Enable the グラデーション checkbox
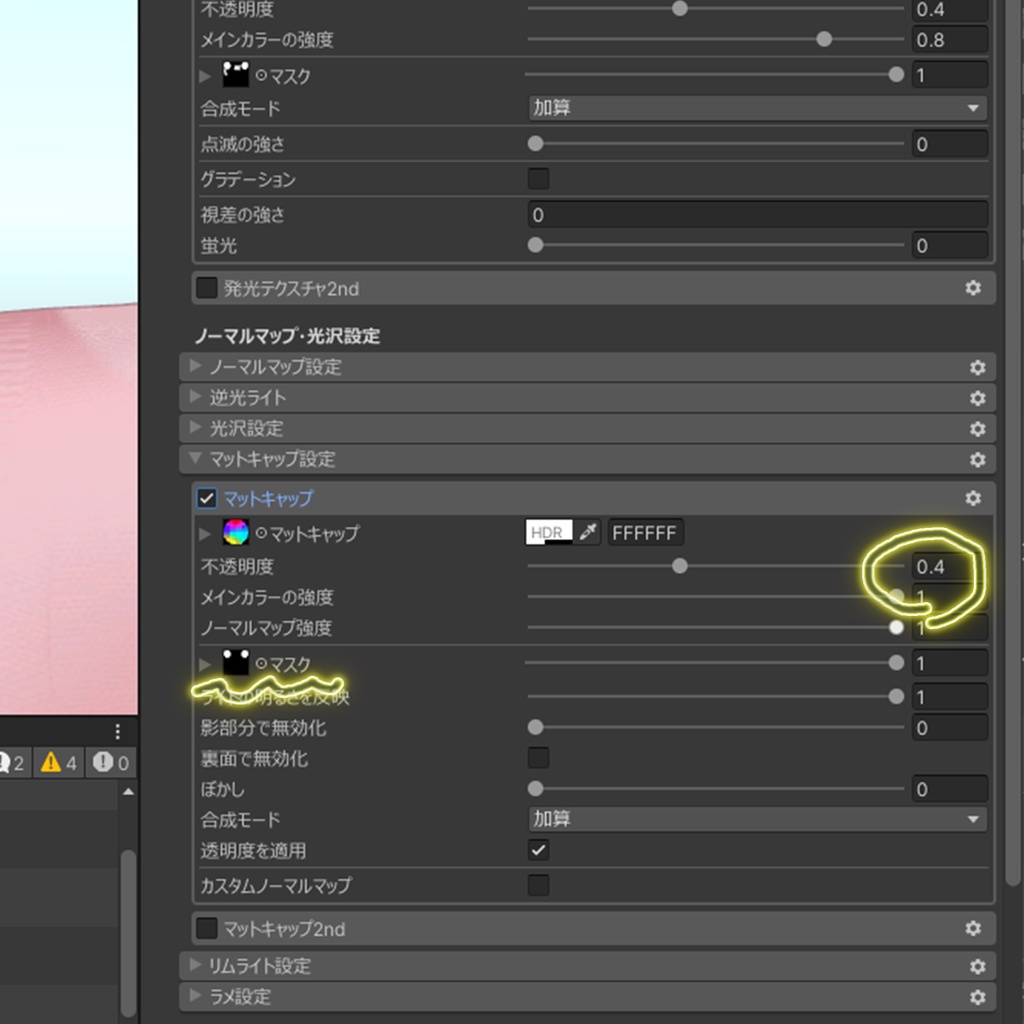 (x=538, y=179)
